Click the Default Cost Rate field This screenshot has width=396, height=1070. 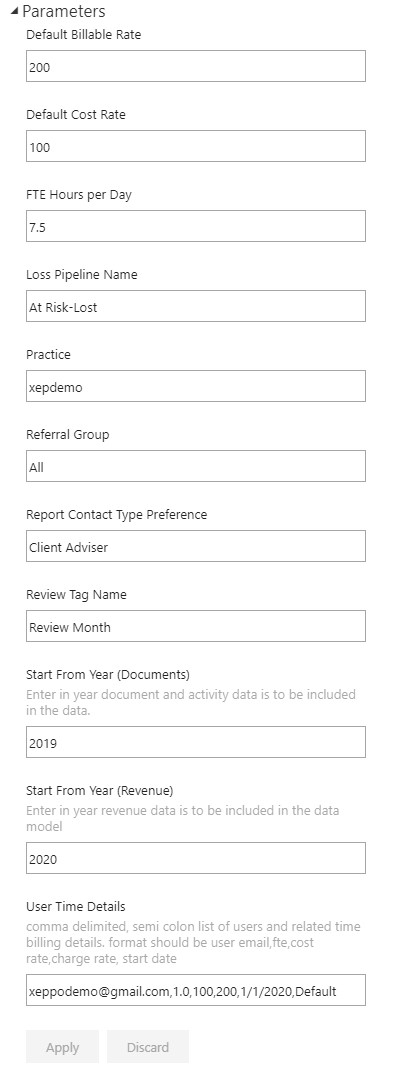click(196, 146)
